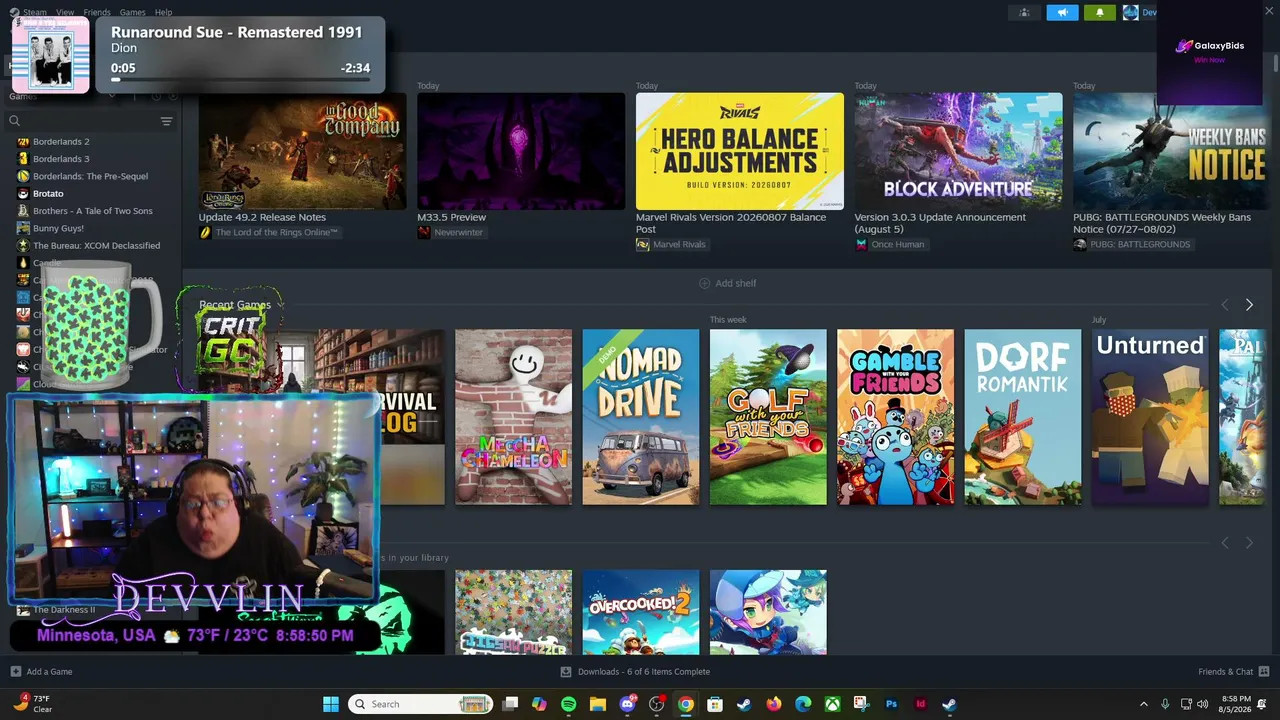Image resolution: width=1280 pixels, height=720 pixels.
Task: Show the next Recent Games shelf page
Action: coord(1249,305)
